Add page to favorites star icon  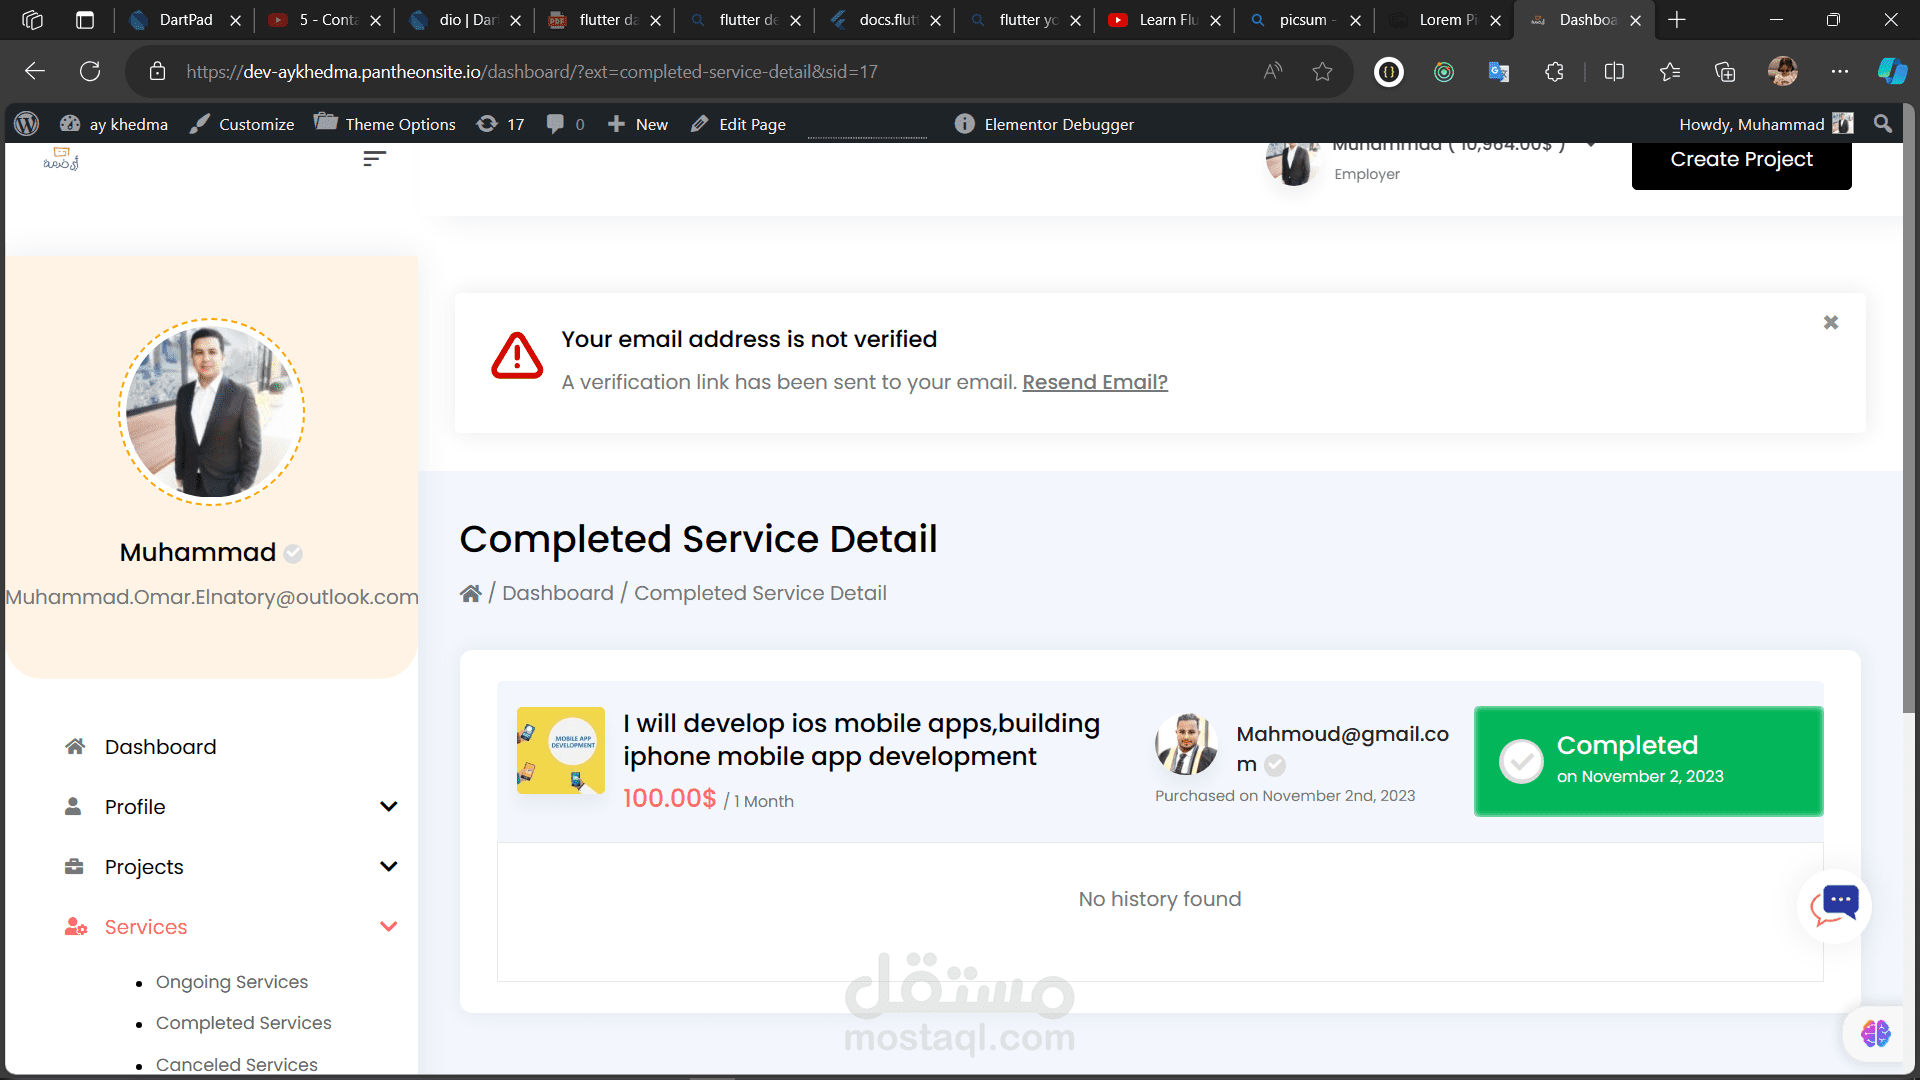(1322, 72)
